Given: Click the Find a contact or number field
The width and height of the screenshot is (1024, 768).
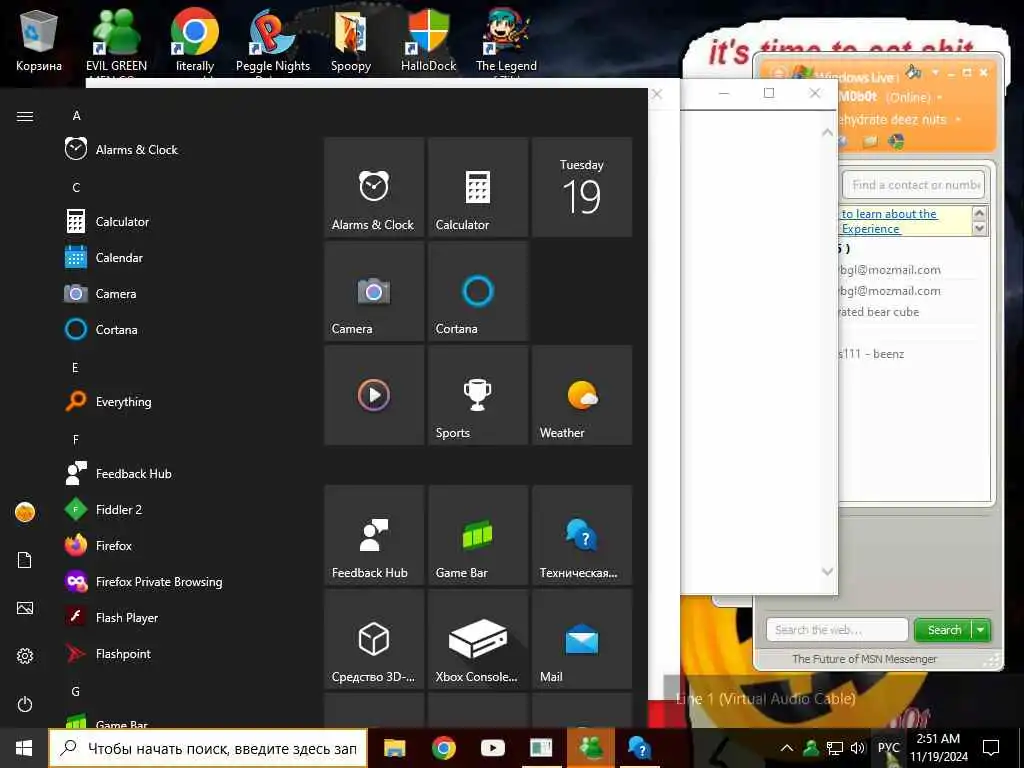Looking at the screenshot, I should tap(914, 185).
